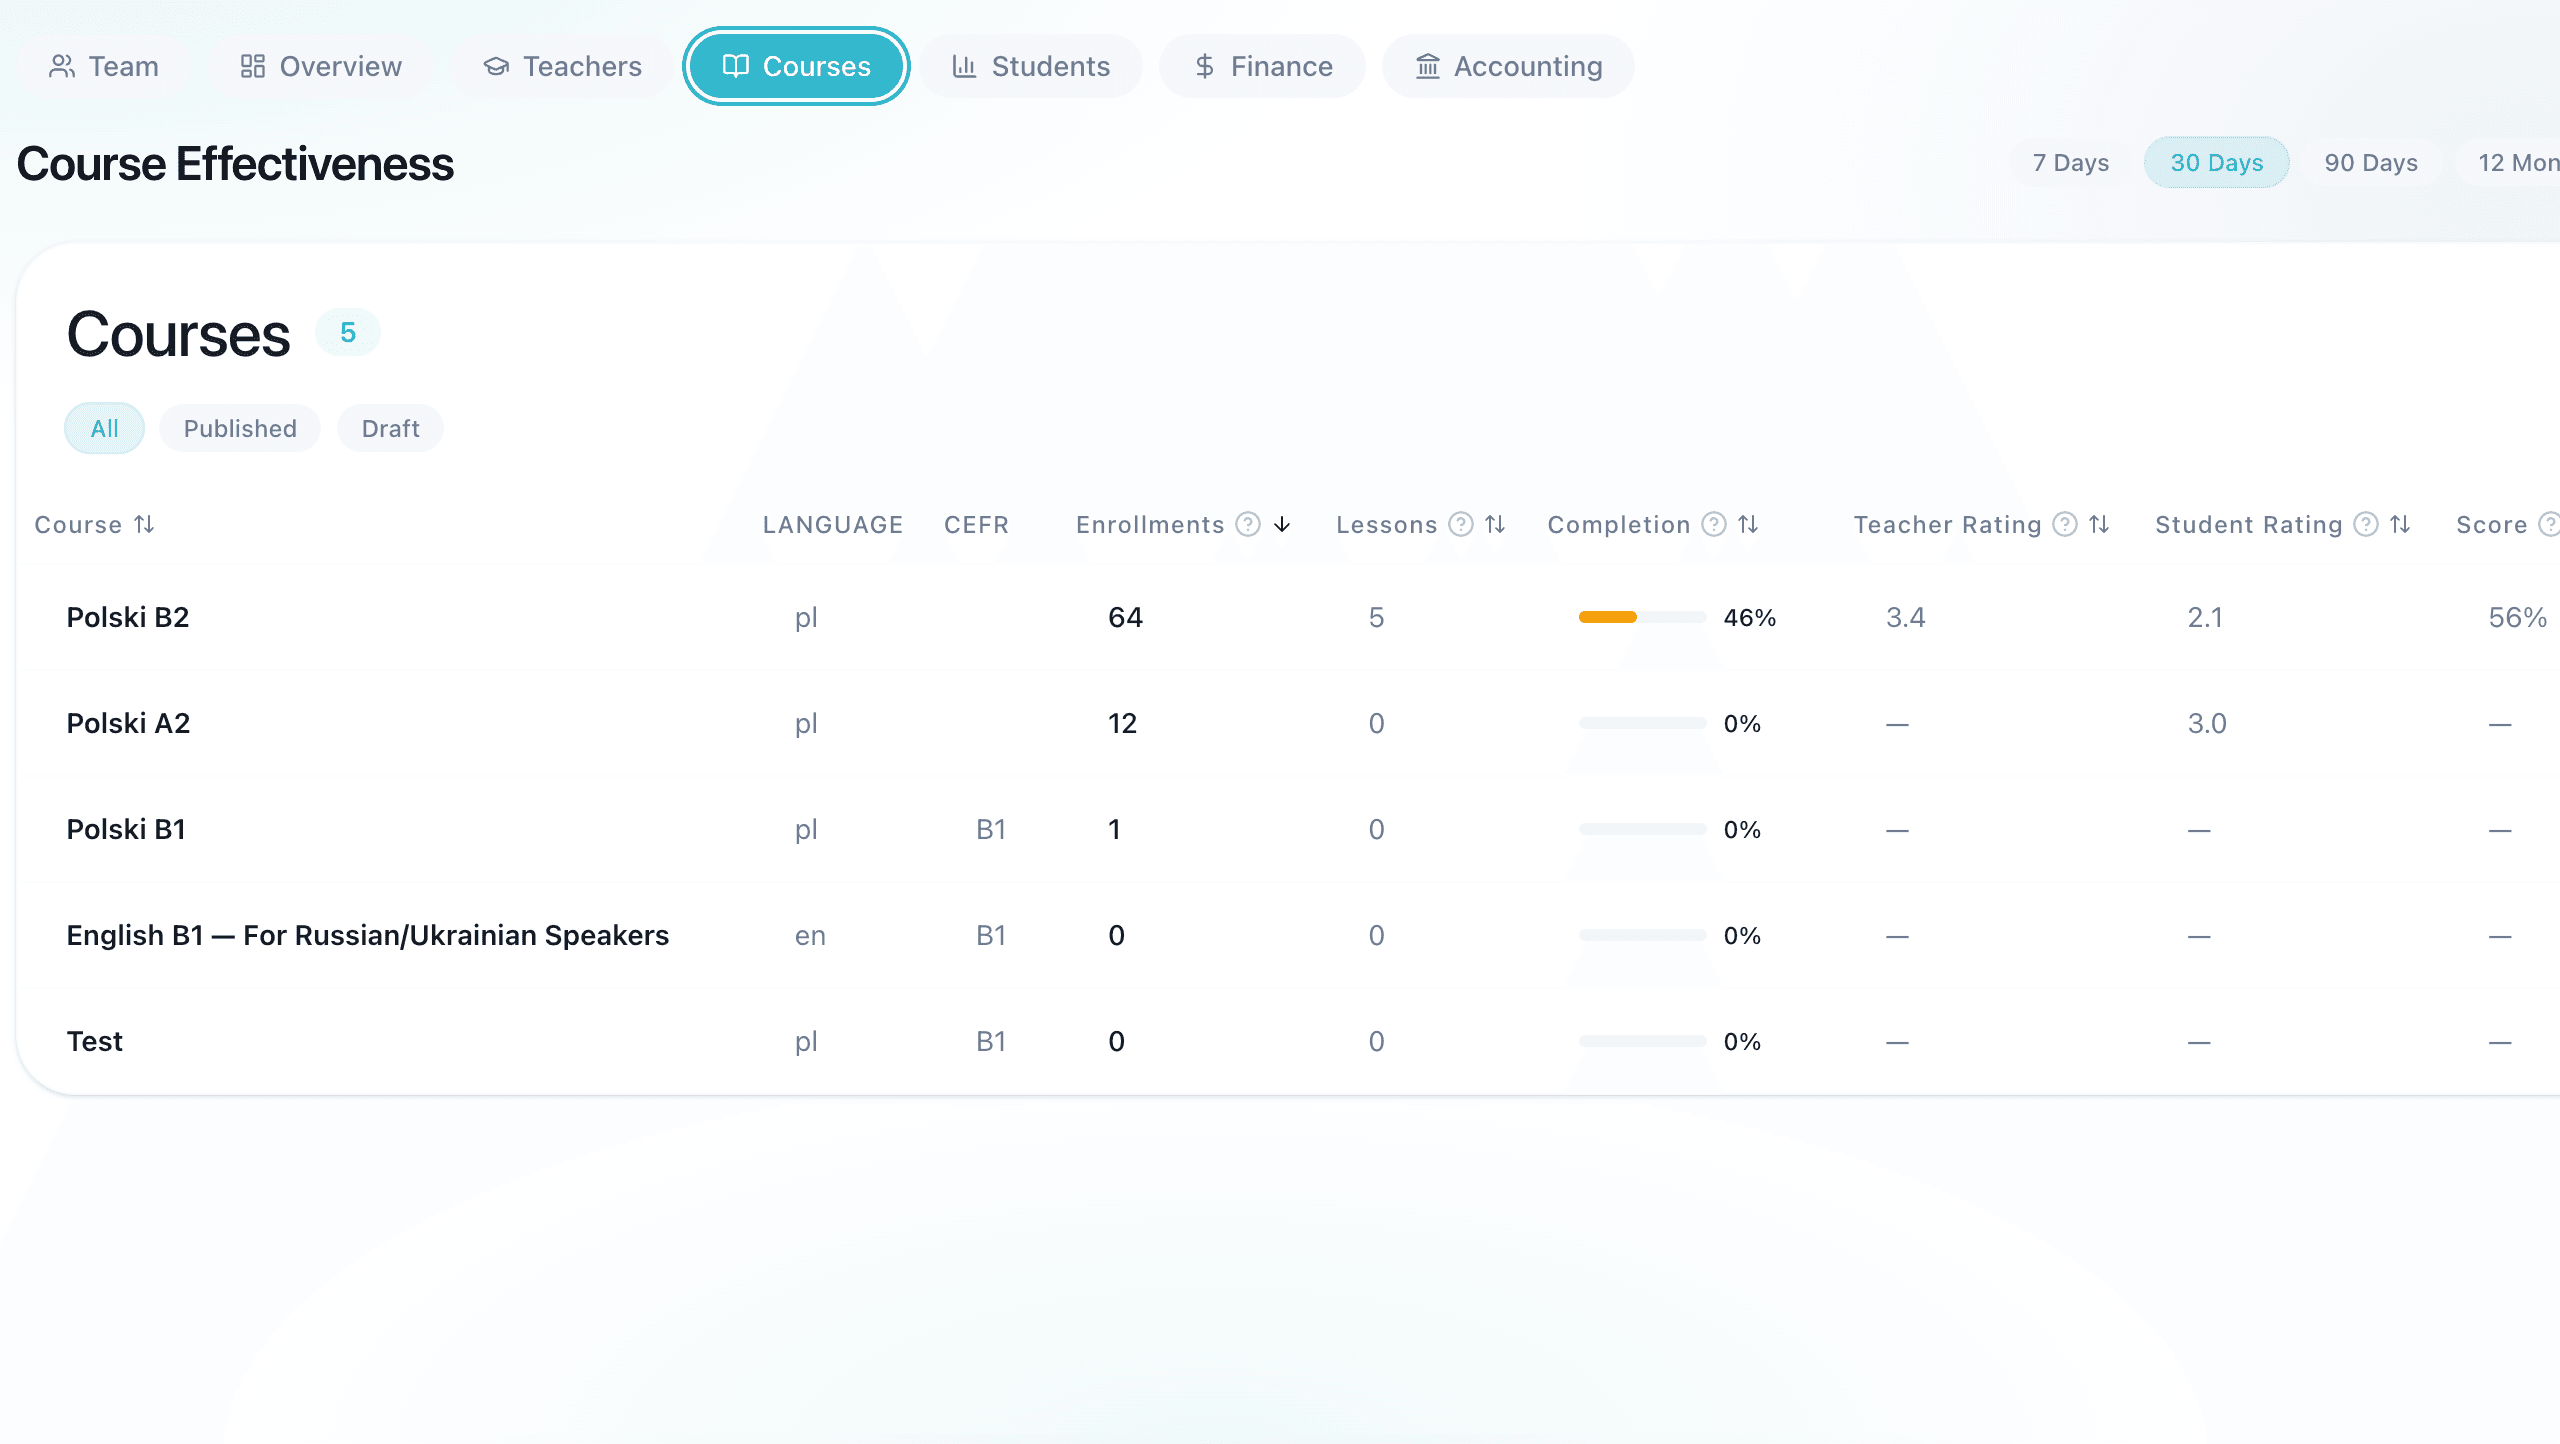Toggle sorting on the Course column
Viewport: 2560px width, 1444px height.
[x=144, y=524]
